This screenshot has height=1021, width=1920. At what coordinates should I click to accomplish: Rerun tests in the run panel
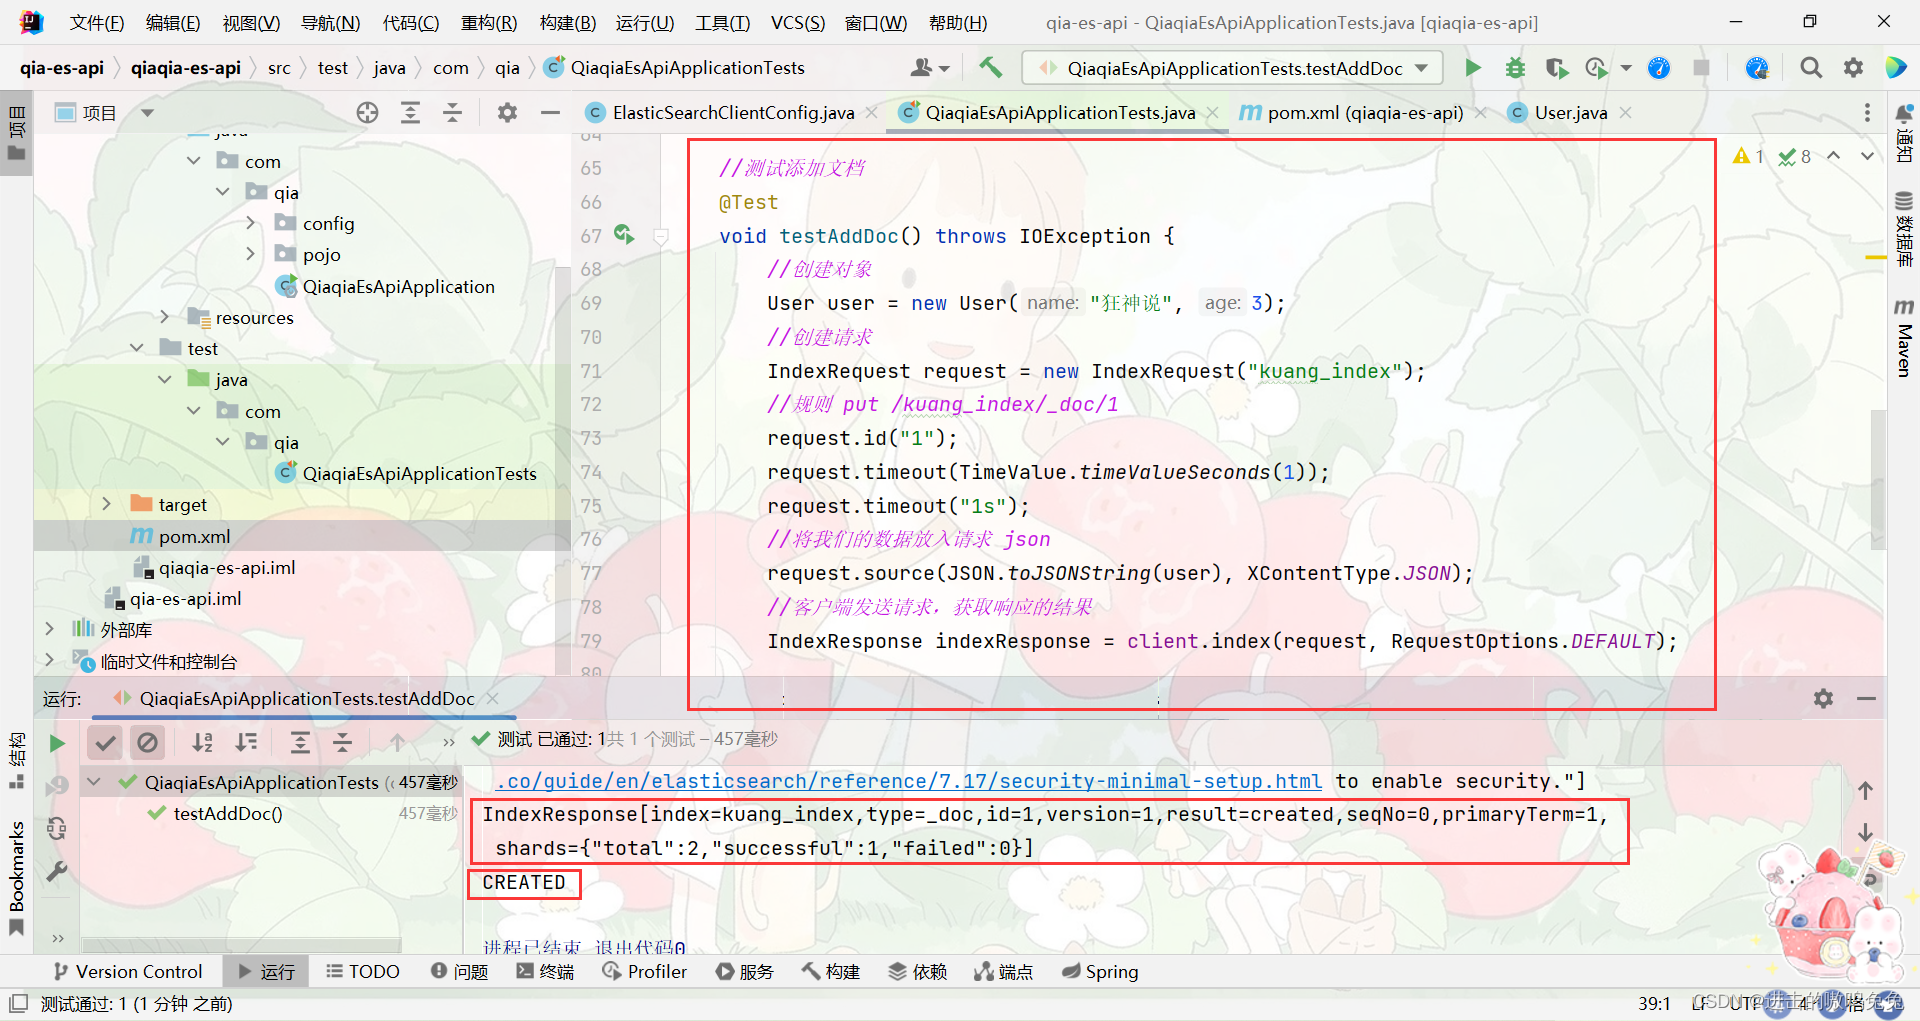pyautogui.click(x=57, y=743)
